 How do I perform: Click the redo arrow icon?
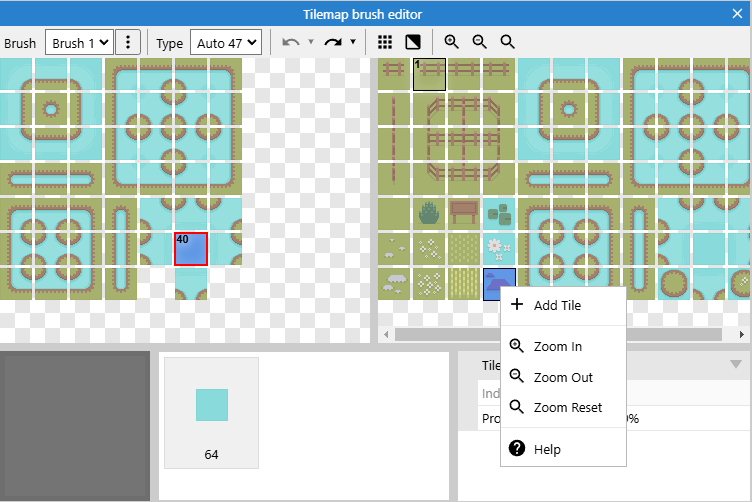point(333,42)
